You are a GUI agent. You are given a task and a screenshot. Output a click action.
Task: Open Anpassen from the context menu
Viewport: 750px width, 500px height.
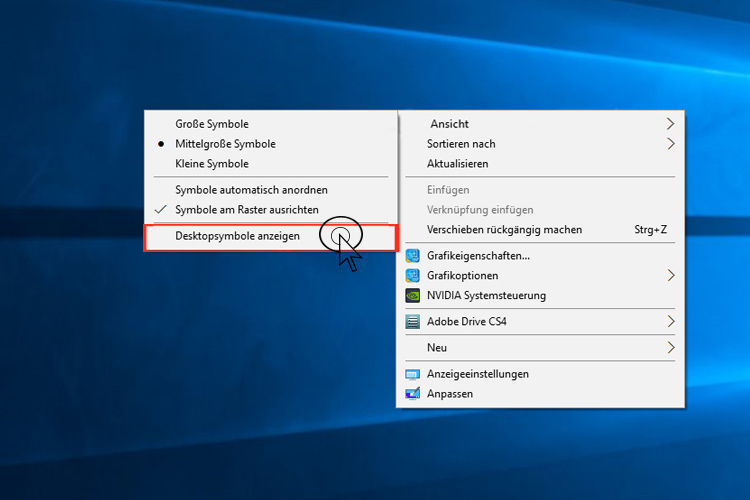[540, 394]
